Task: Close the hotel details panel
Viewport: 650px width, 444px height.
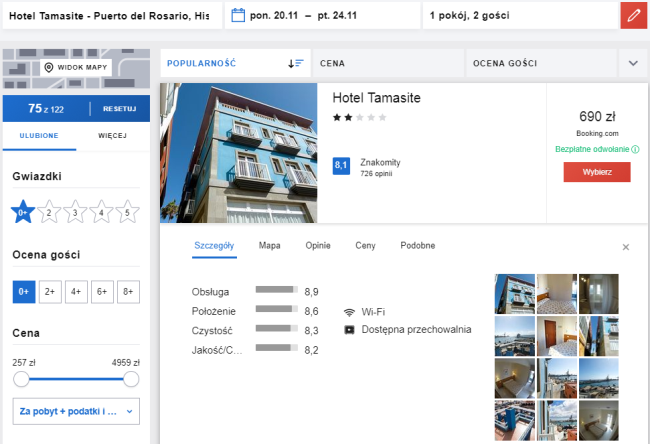Action: point(626,246)
